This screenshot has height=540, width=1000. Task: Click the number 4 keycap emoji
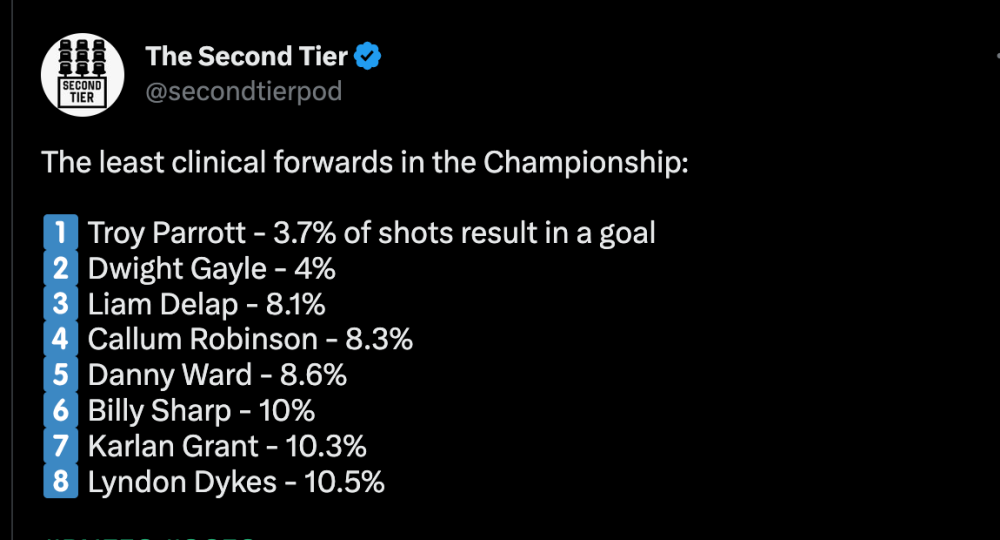[x=60, y=340]
